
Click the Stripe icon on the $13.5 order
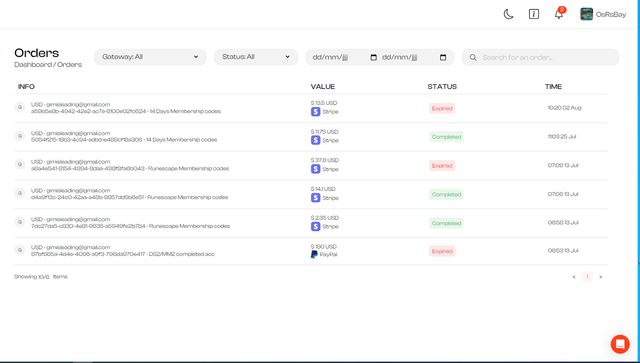[315, 111]
